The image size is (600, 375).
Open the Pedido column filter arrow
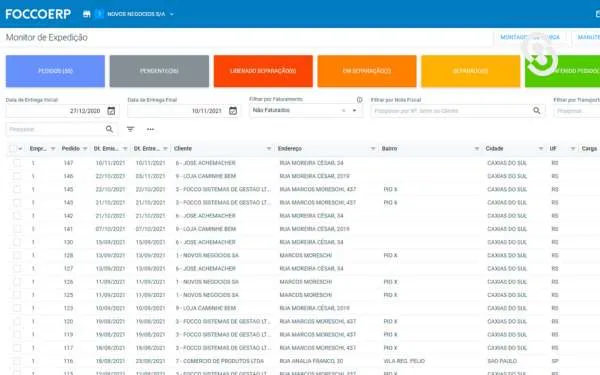85,148
